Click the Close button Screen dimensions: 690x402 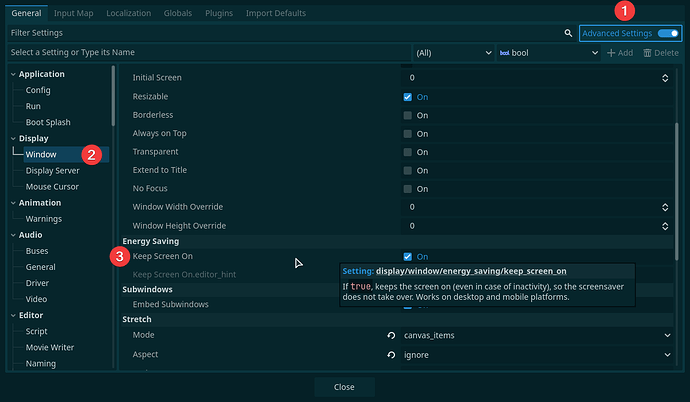(344, 387)
